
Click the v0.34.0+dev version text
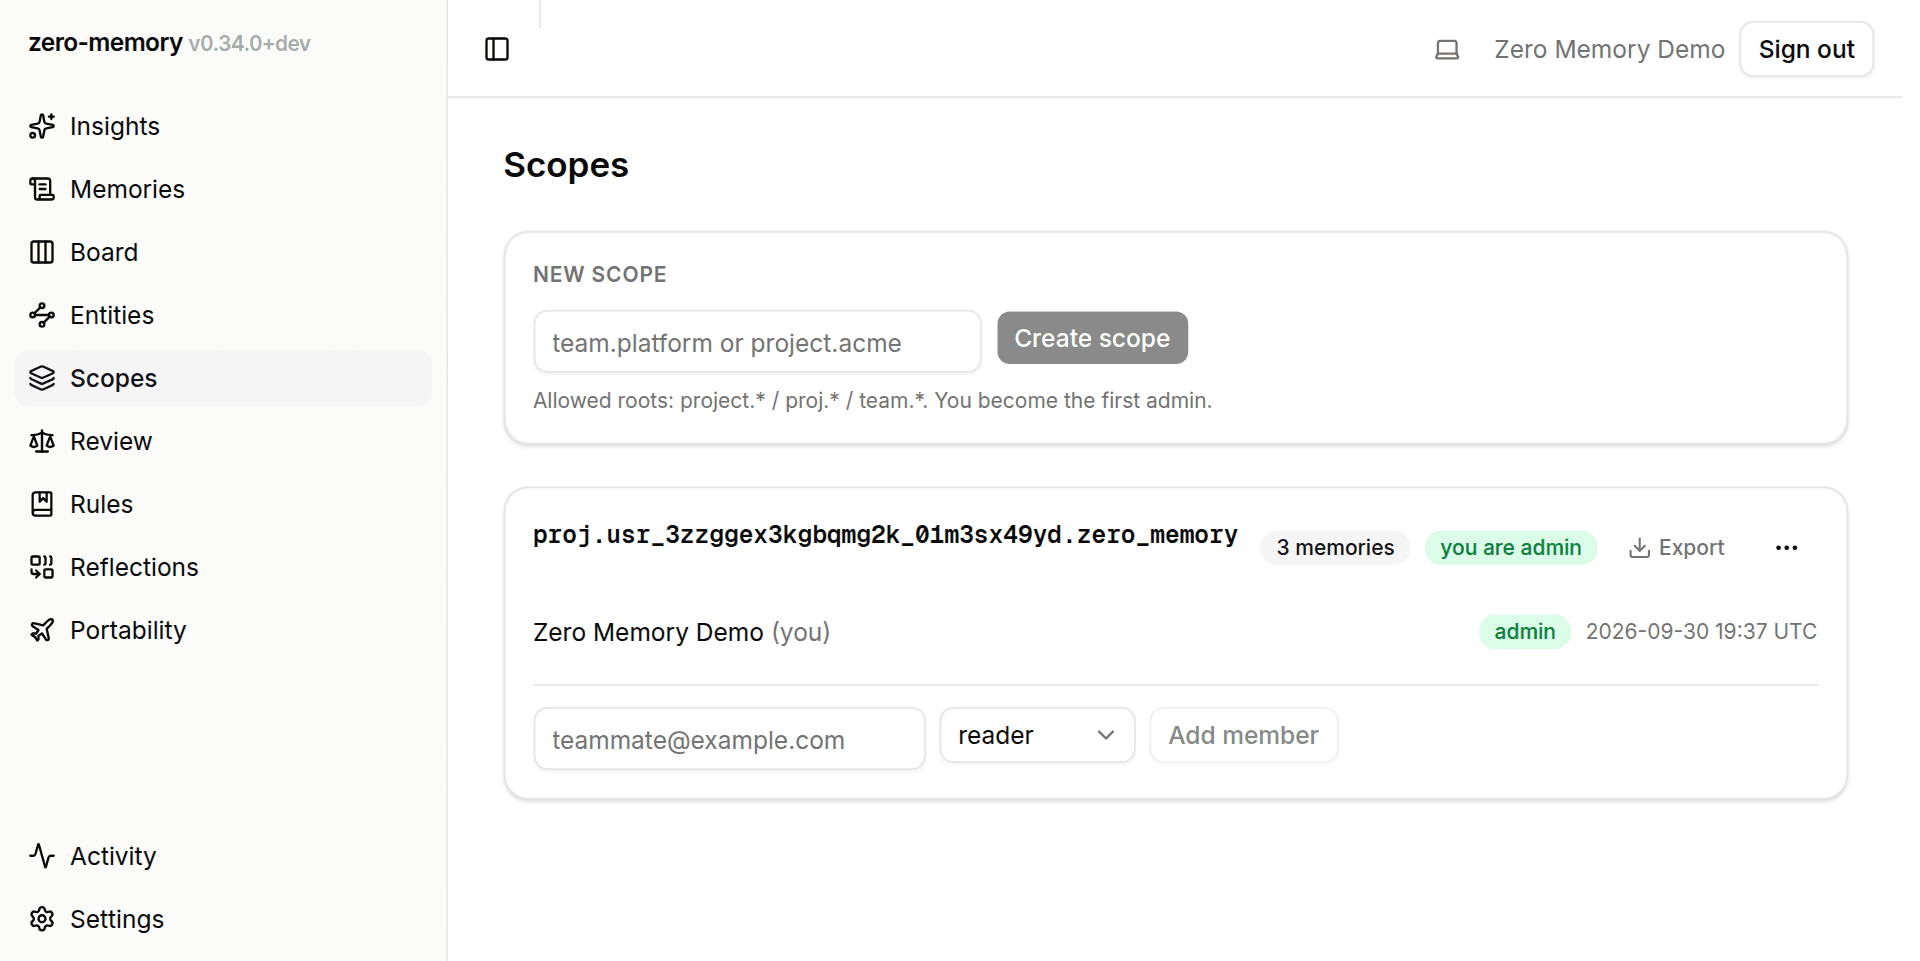pos(249,44)
